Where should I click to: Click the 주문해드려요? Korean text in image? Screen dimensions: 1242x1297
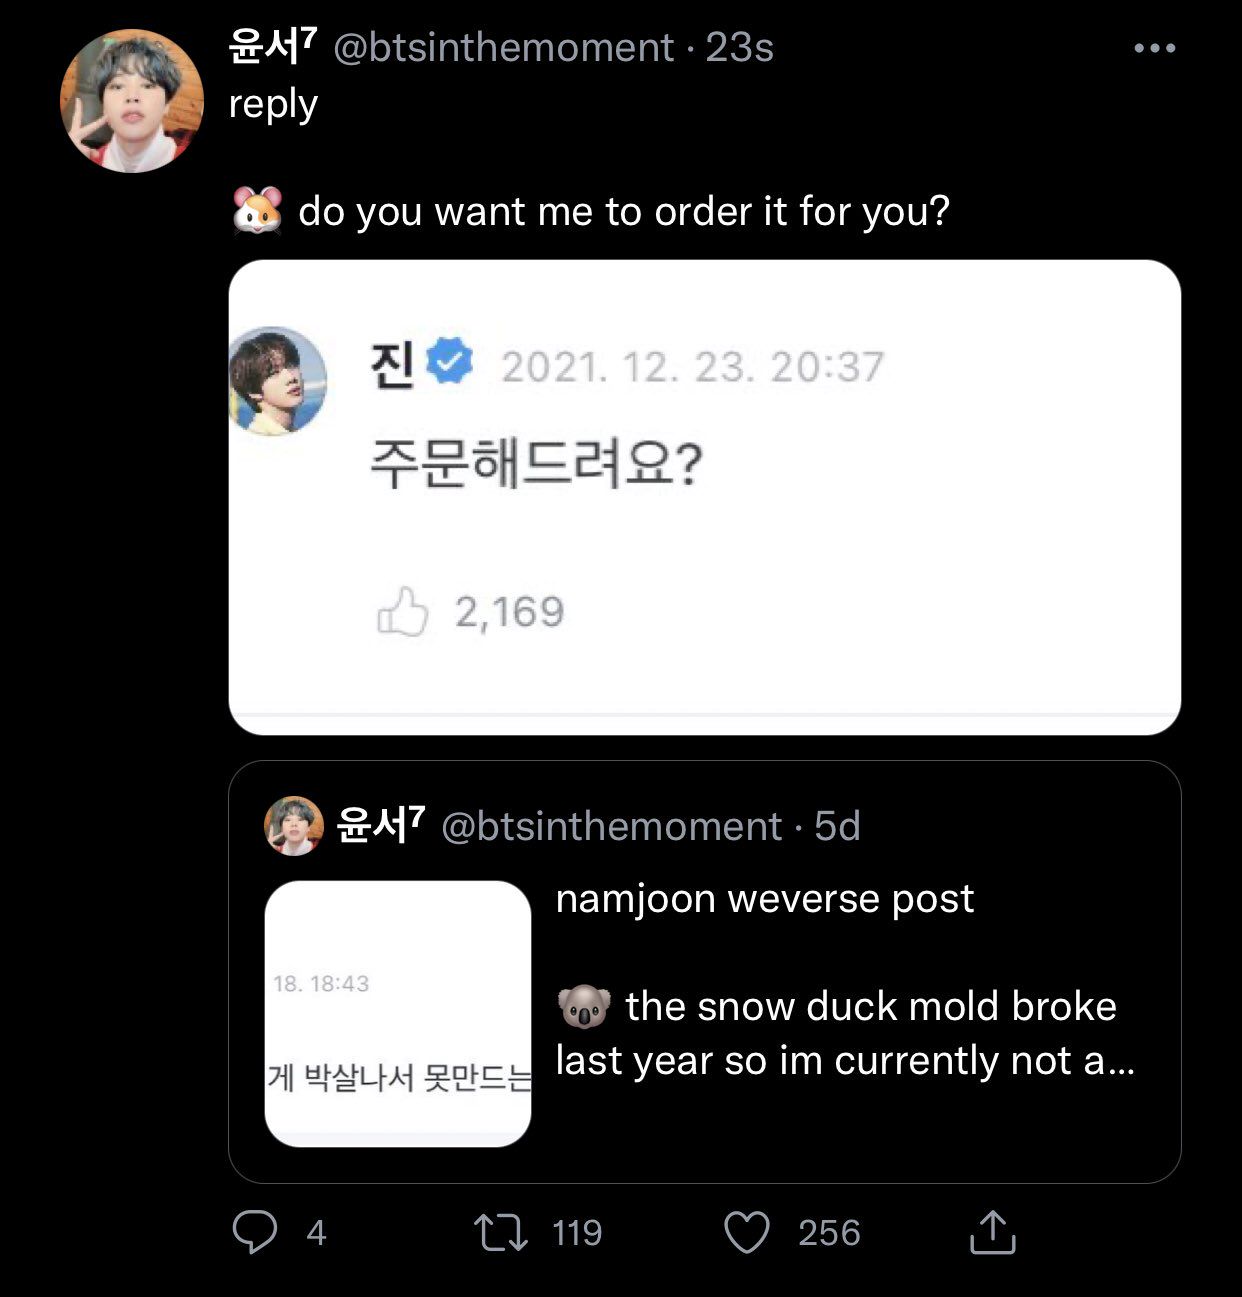click(536, 465)
